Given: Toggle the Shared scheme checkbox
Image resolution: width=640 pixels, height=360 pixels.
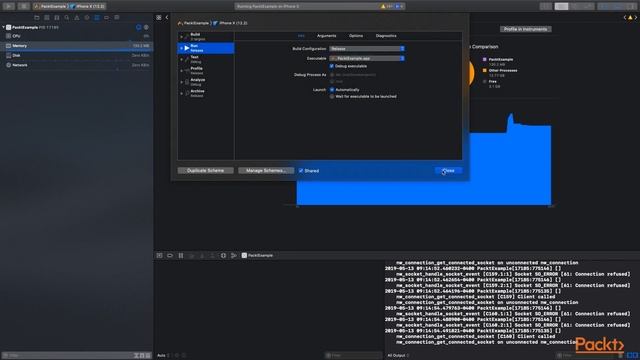Looking at the screenshot, I should (301, 171).
